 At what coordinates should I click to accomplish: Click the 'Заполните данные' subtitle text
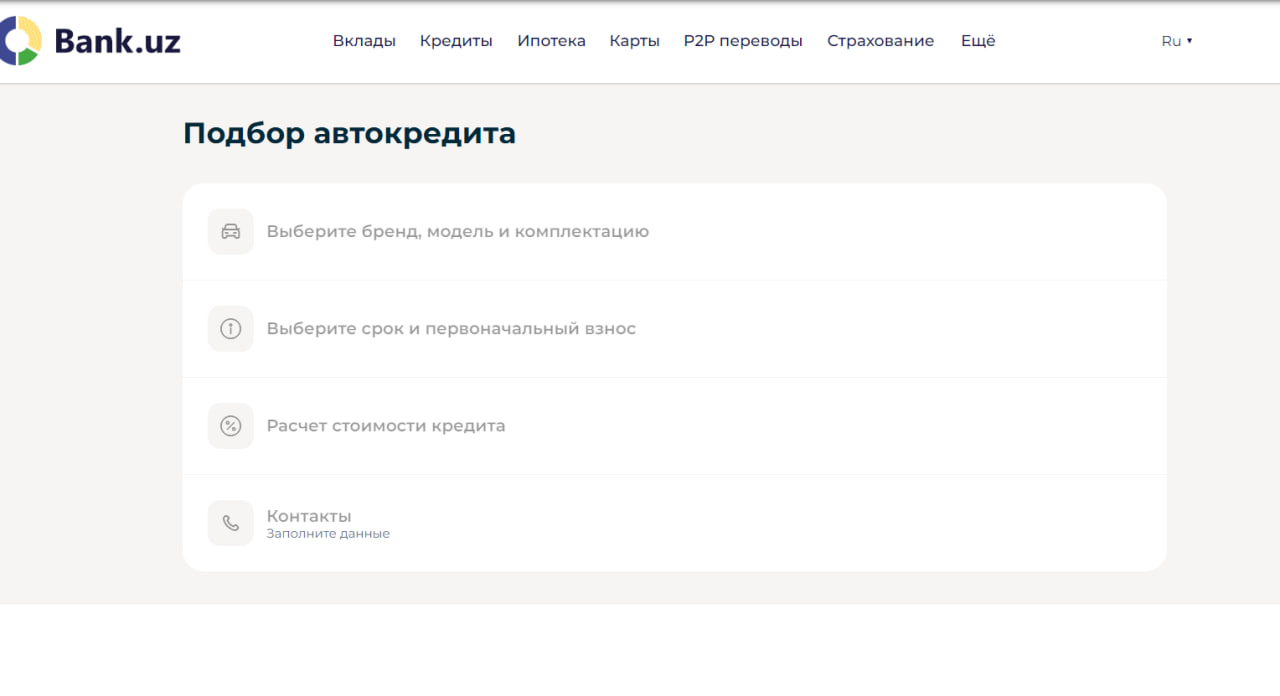(328, 534)
